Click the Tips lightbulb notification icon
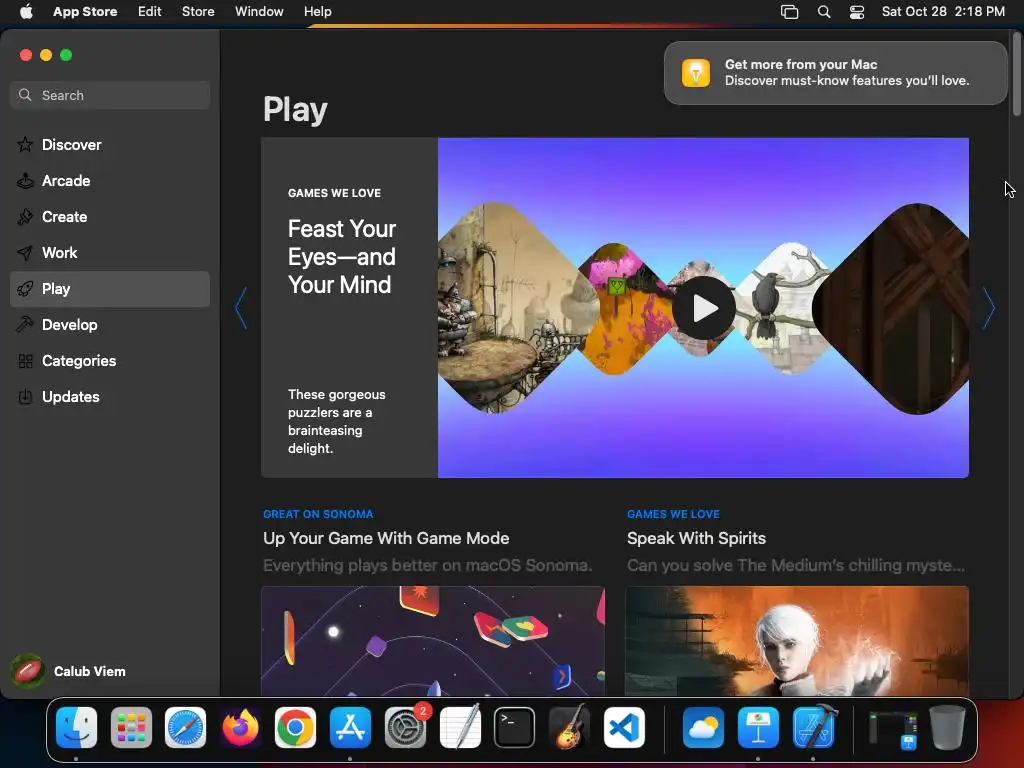 click(x=696, y=72)
